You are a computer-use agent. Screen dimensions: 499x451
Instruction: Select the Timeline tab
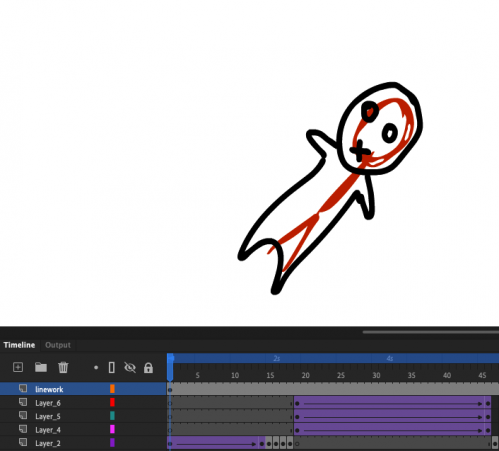(19, 345)
